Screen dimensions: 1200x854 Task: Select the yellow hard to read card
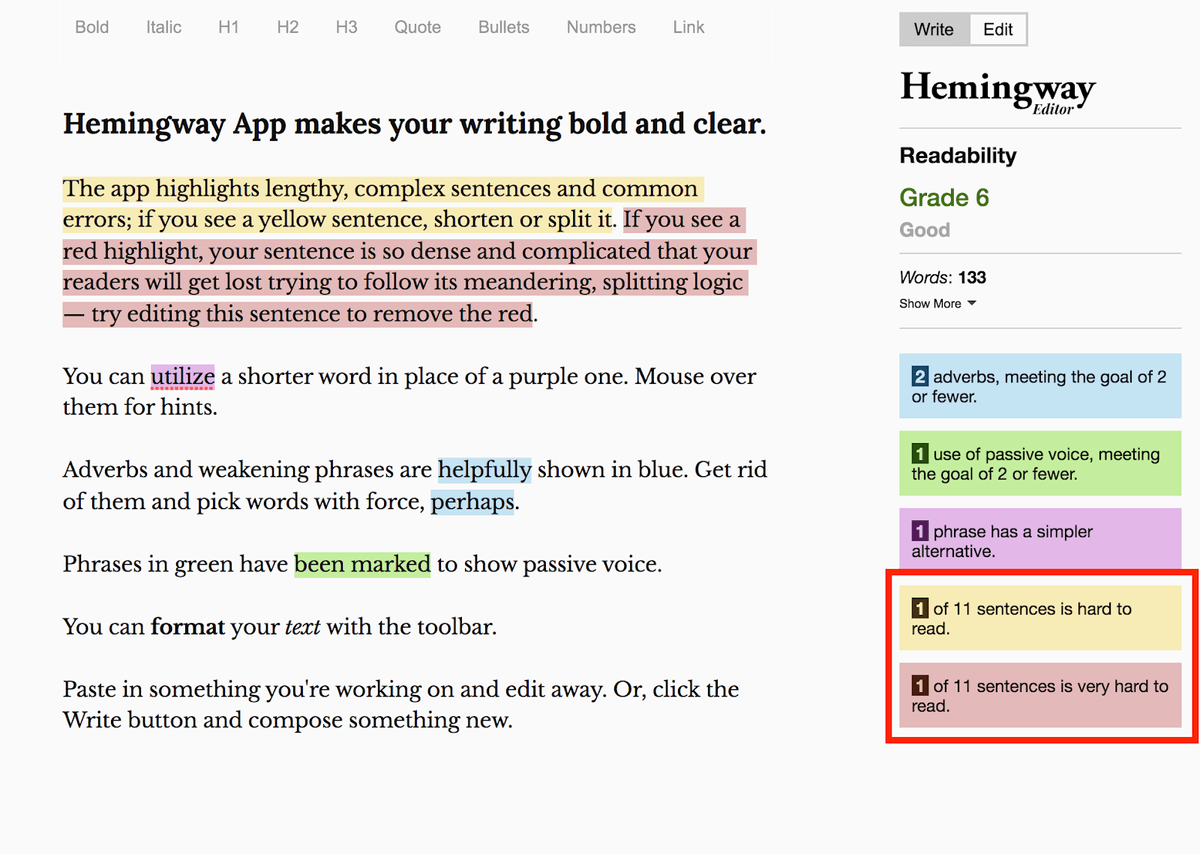[1040, 617]
